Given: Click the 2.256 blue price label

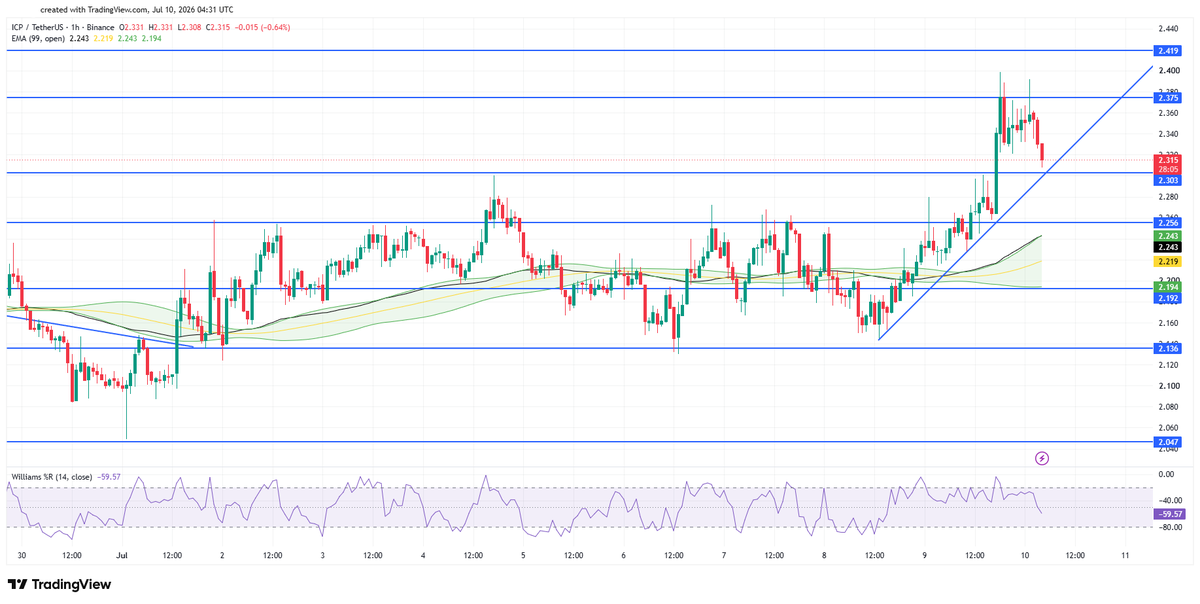Looking at the screenshot, I should (x=1169, y=223).
